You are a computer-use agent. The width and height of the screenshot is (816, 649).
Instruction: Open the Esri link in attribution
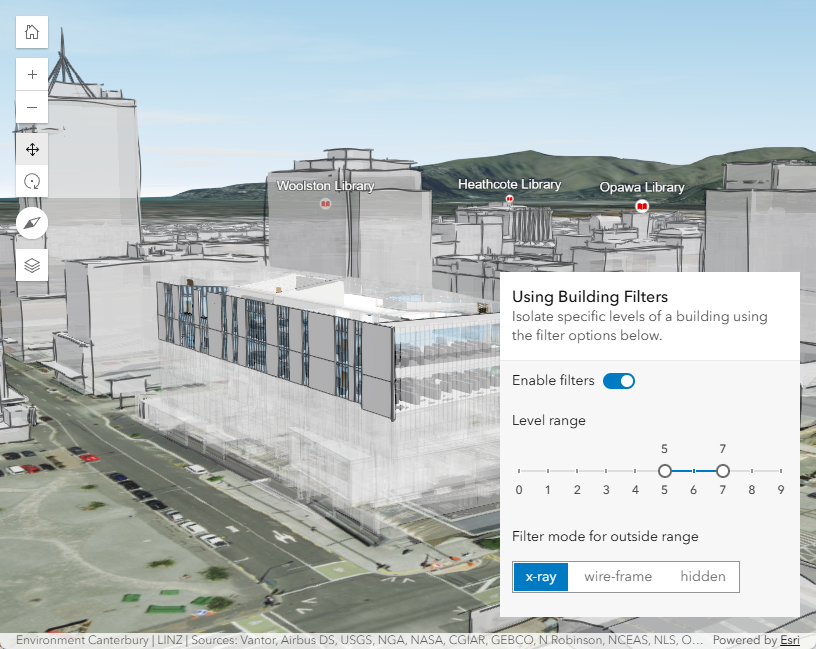[x=790, y=640]
